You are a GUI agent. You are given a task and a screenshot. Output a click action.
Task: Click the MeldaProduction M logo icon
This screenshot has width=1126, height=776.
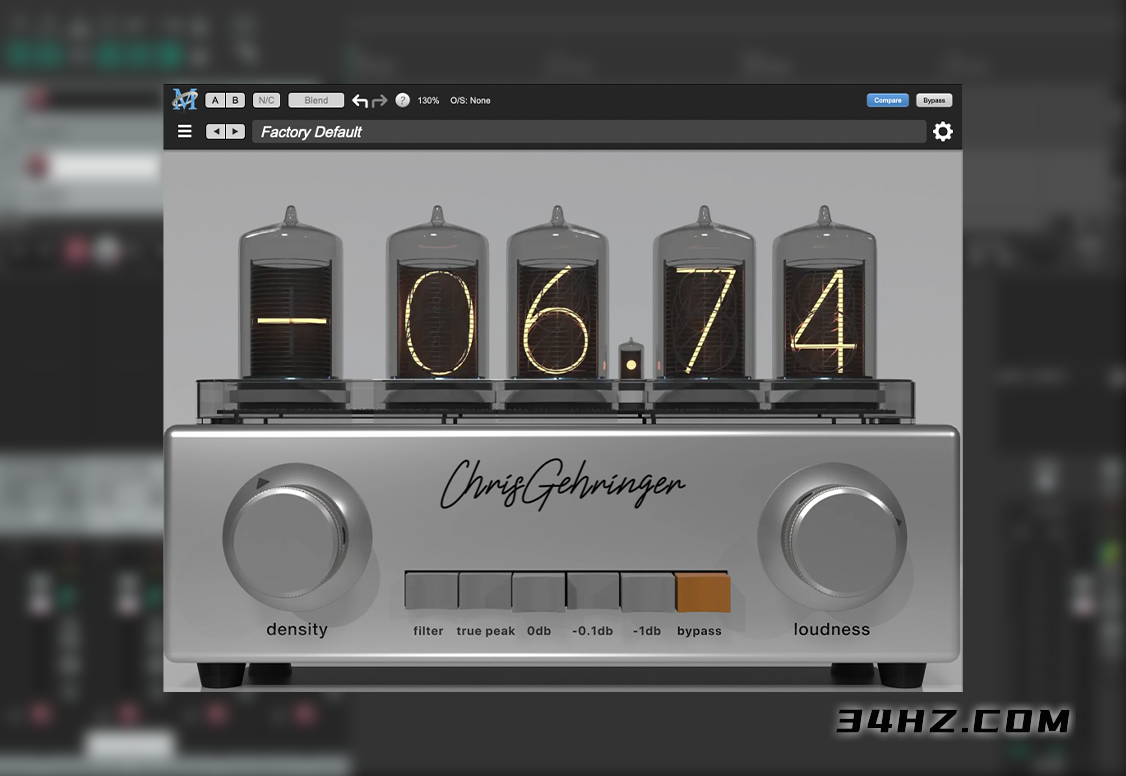[x=185, y=100]
